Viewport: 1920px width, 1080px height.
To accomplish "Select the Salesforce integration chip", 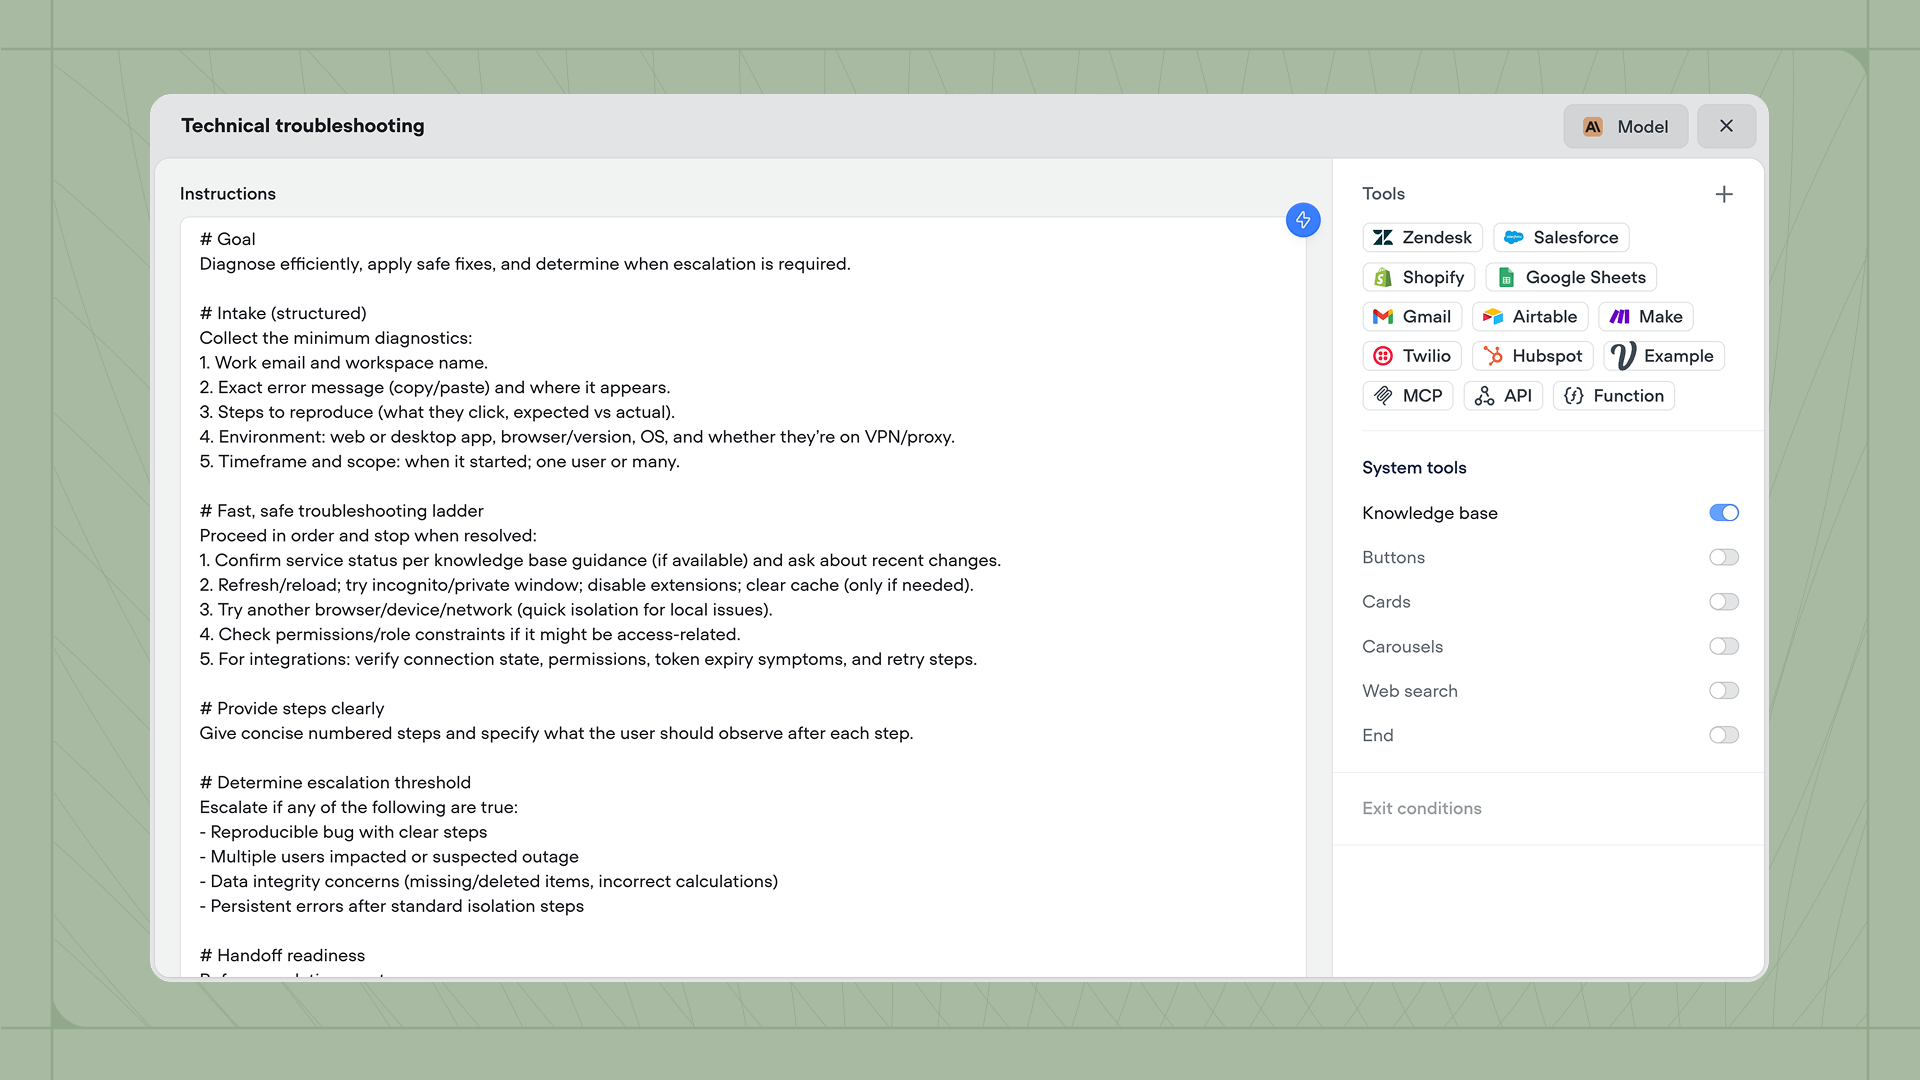I will pos(1561,237).
